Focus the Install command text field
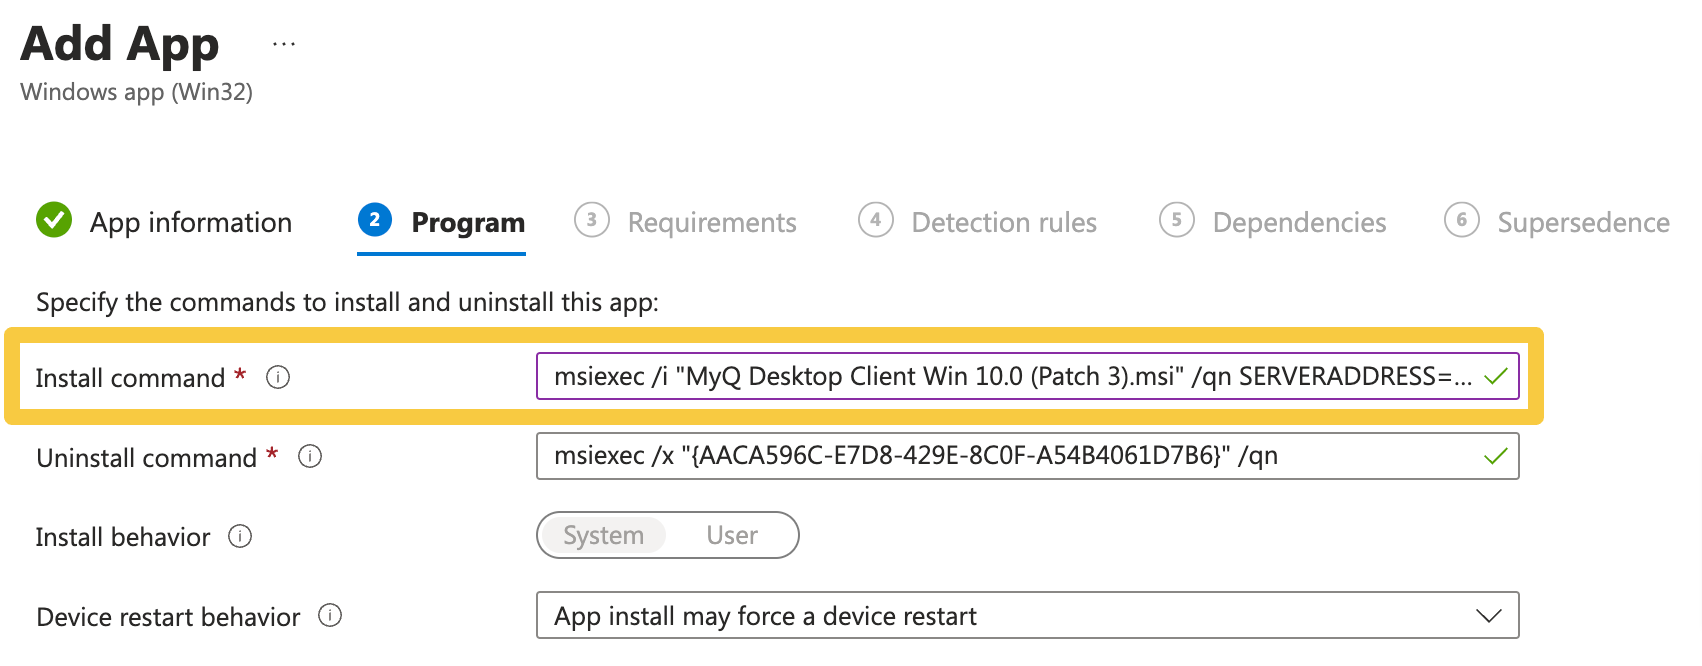 click(1010, 377)
